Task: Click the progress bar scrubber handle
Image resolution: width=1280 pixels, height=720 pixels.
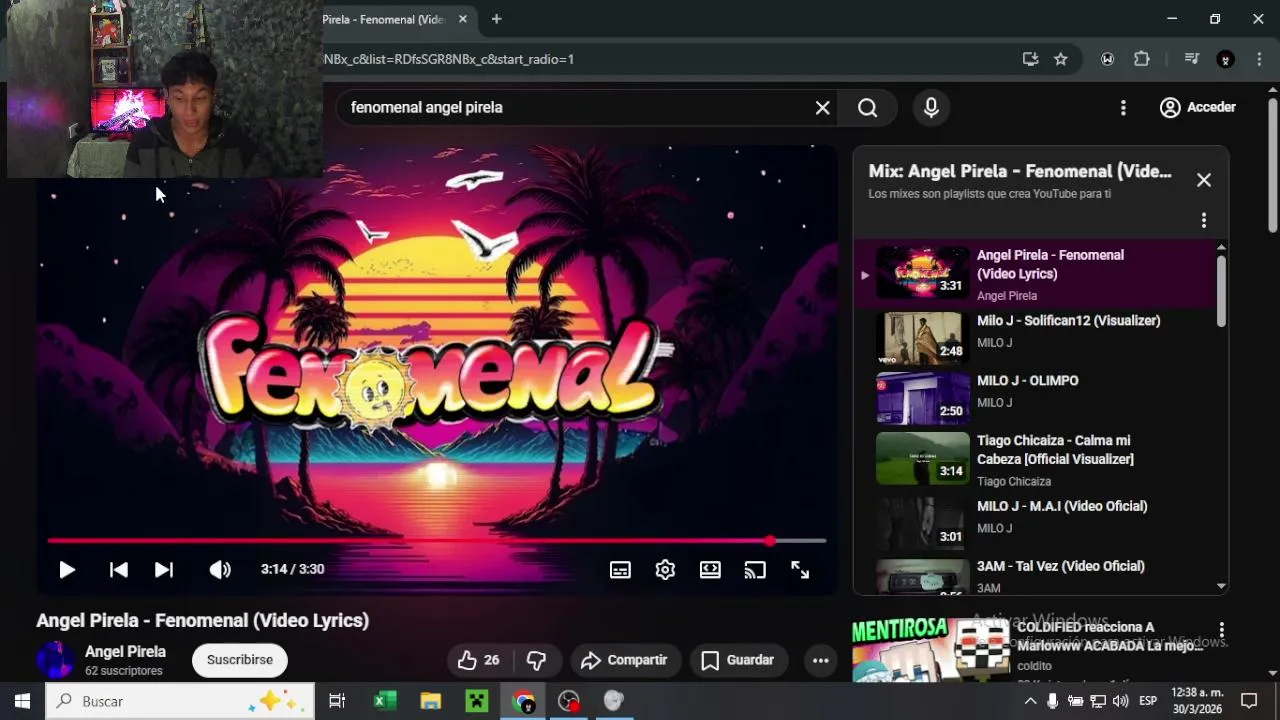Action: pyautogui.click(x=770, y=541)
